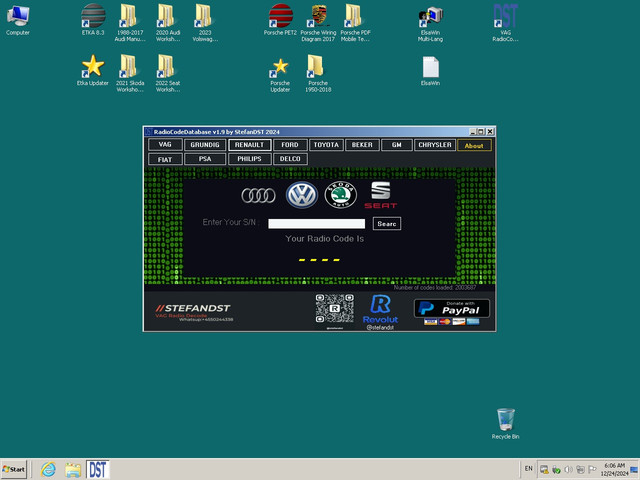Switch to the VAG tab
640x480 pixels.
click(x=165, y=144)
